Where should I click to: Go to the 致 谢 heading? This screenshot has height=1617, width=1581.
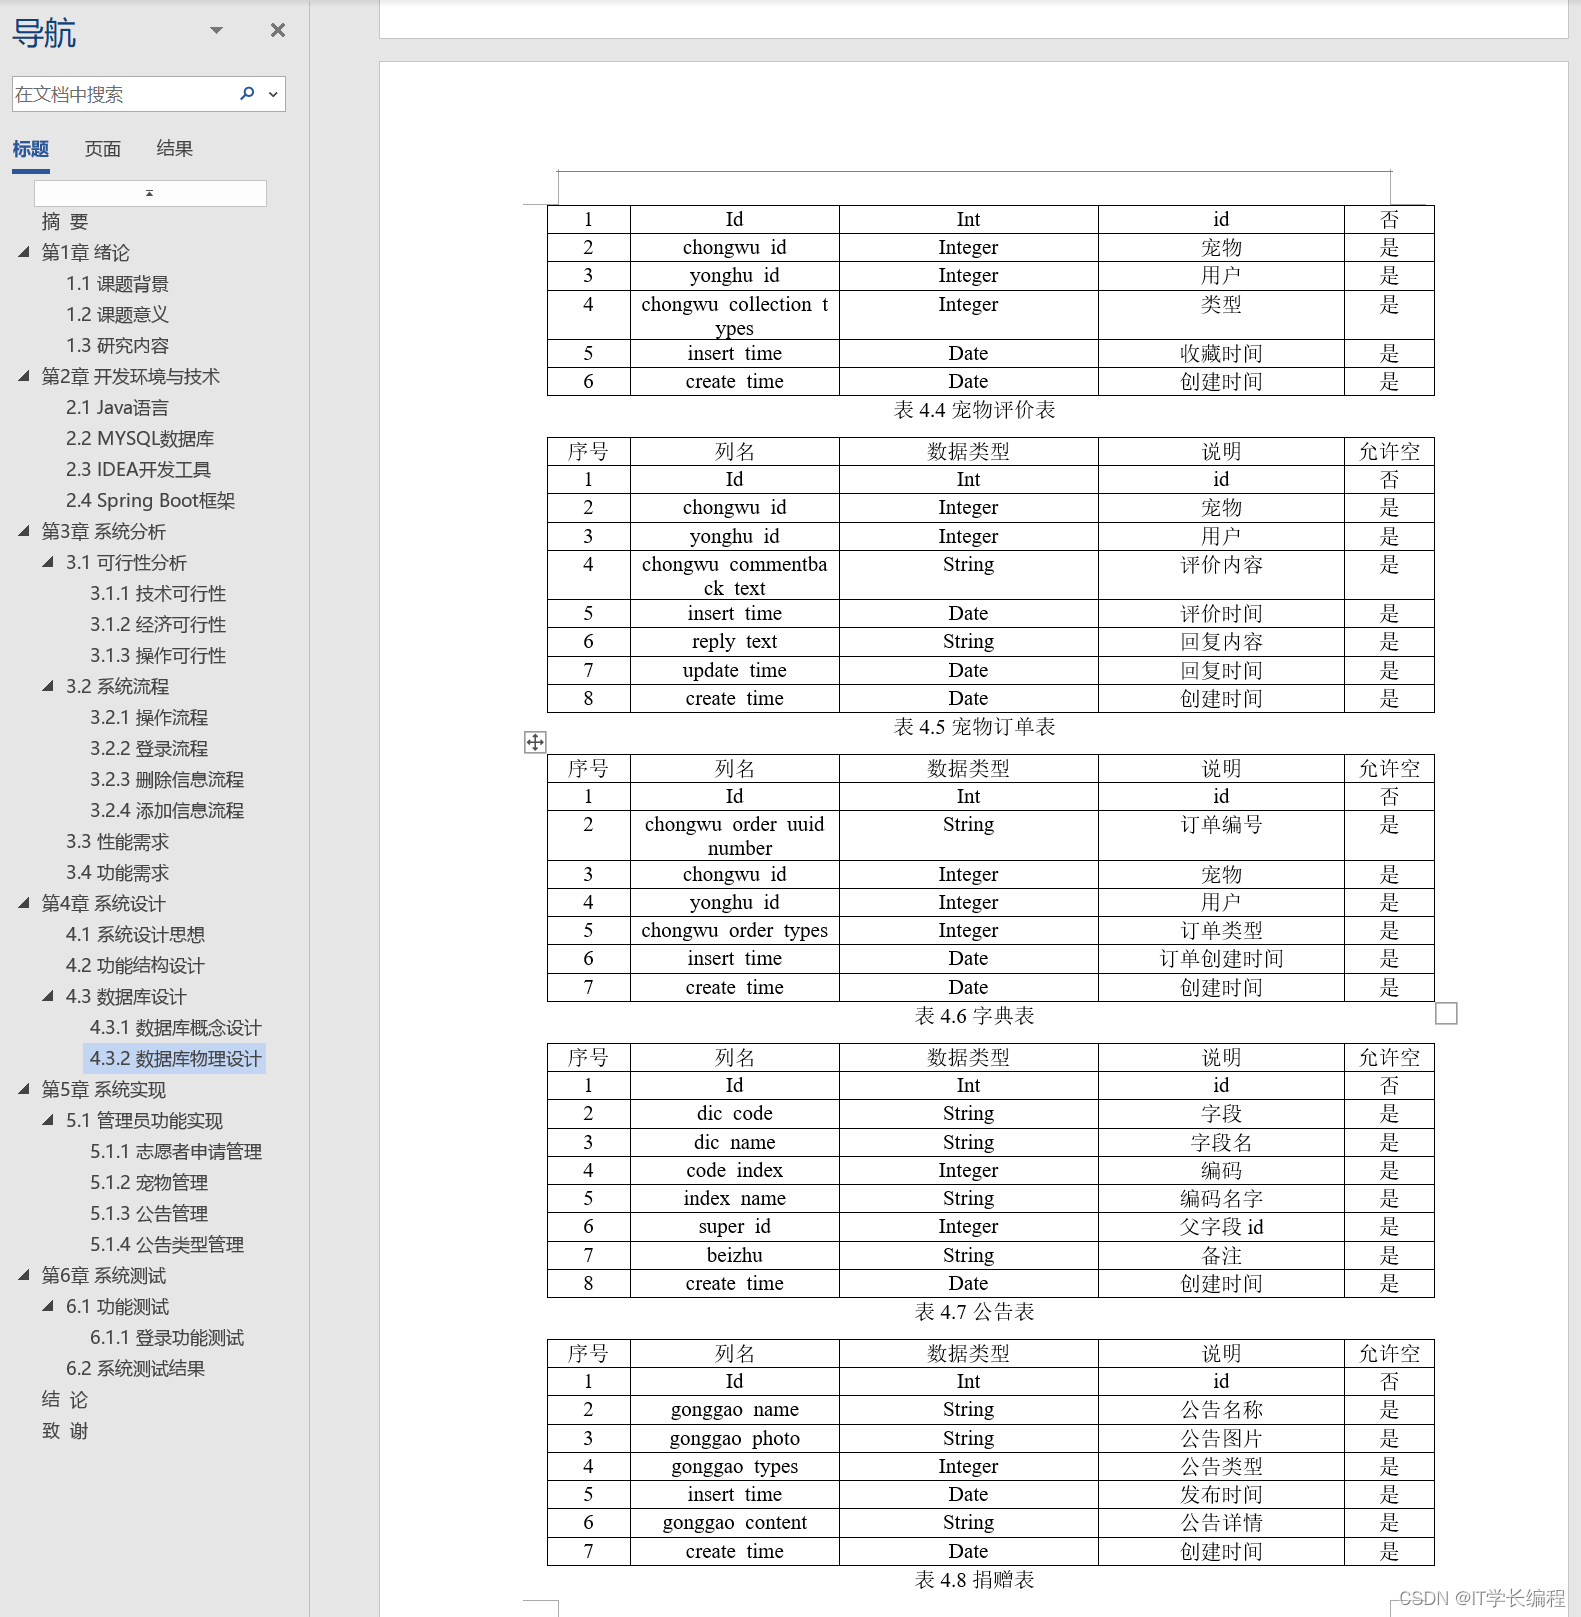pos(65,1431)
